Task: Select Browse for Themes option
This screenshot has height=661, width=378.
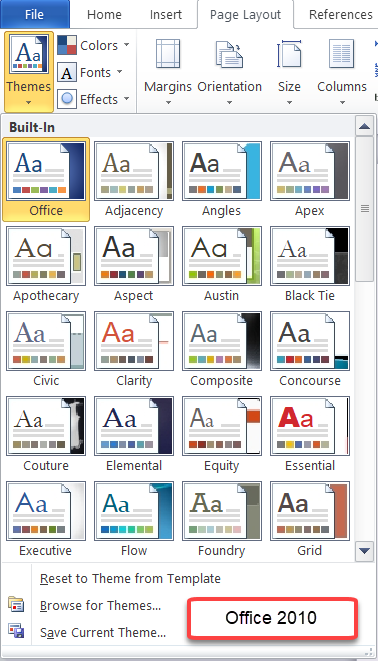Action: 100,605
